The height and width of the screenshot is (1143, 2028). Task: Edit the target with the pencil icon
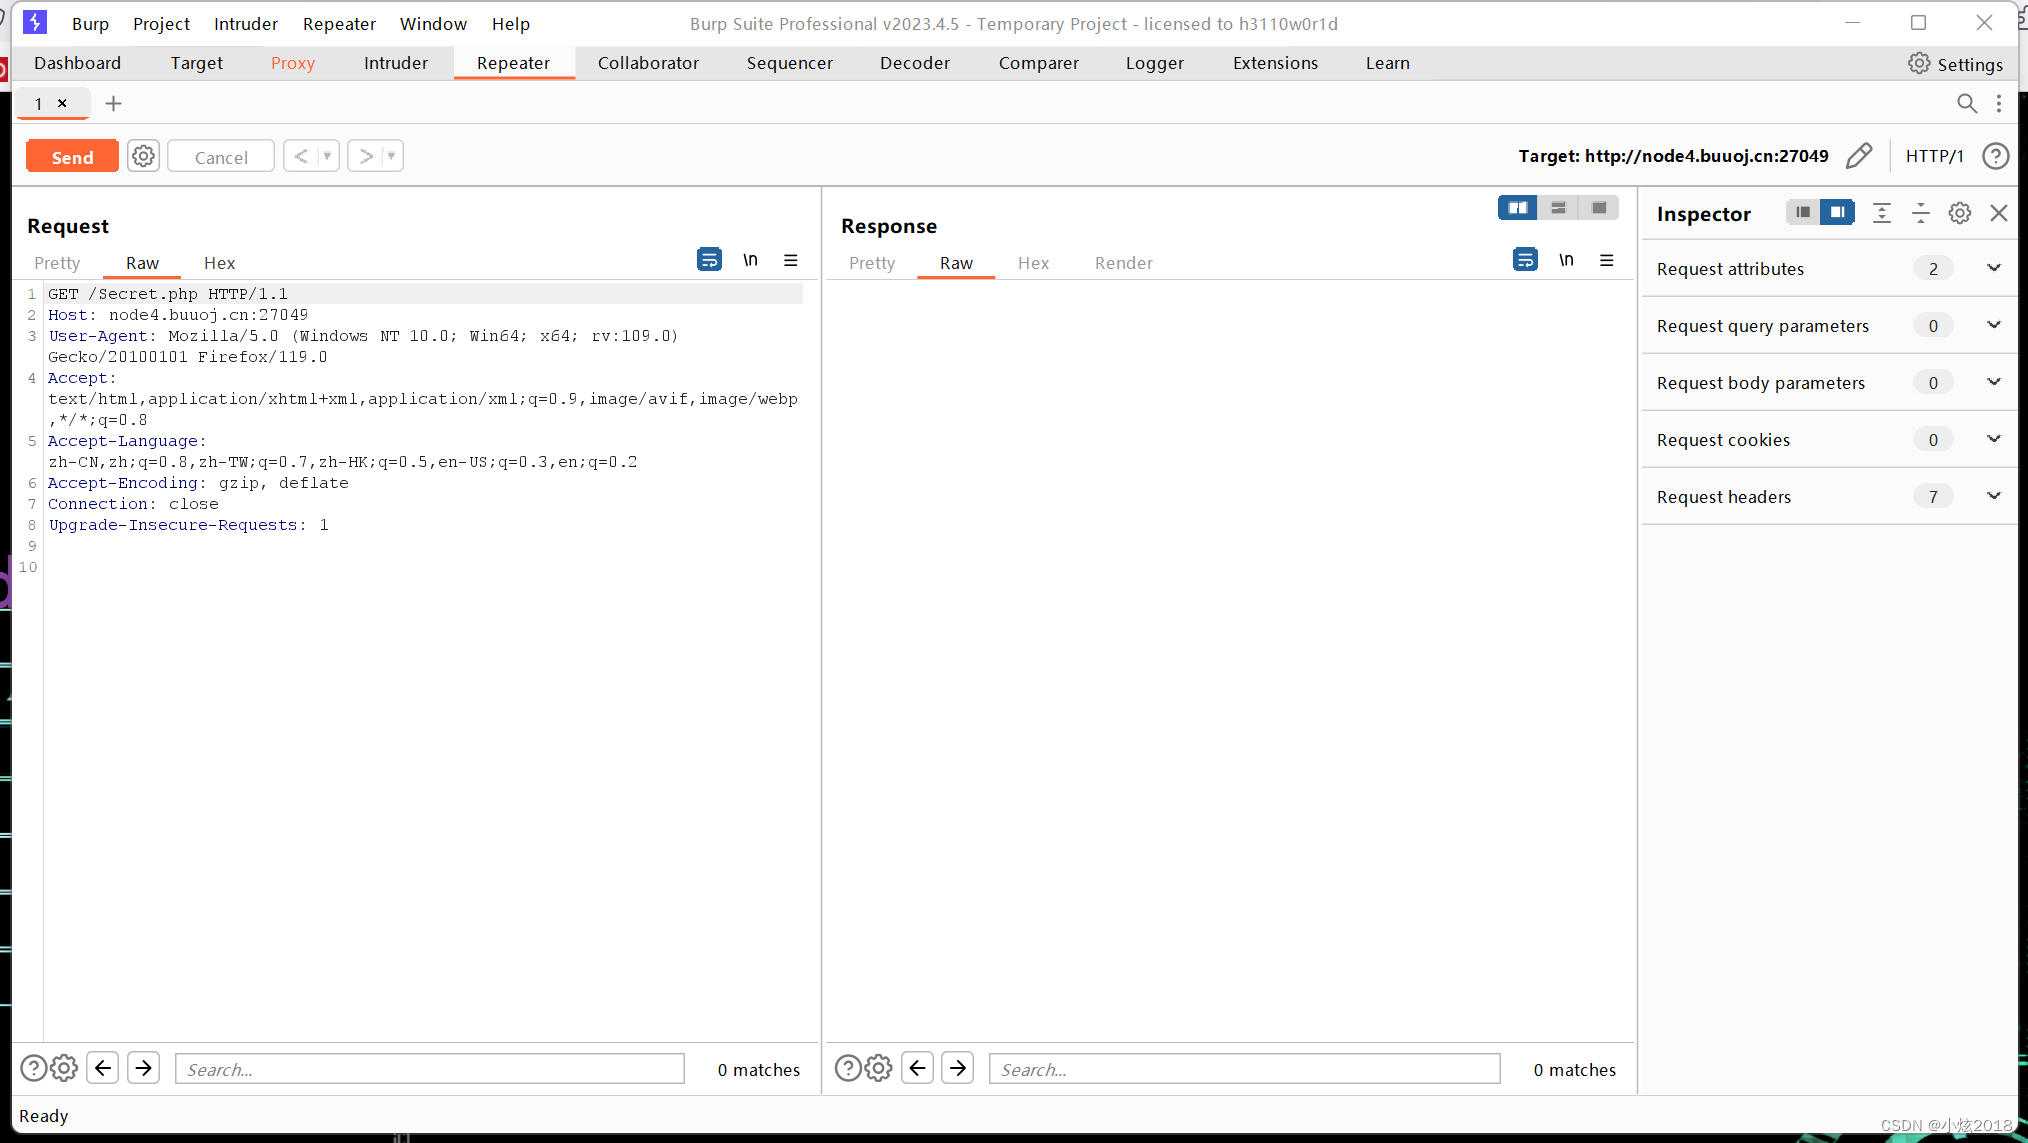tap(1859, 156)
